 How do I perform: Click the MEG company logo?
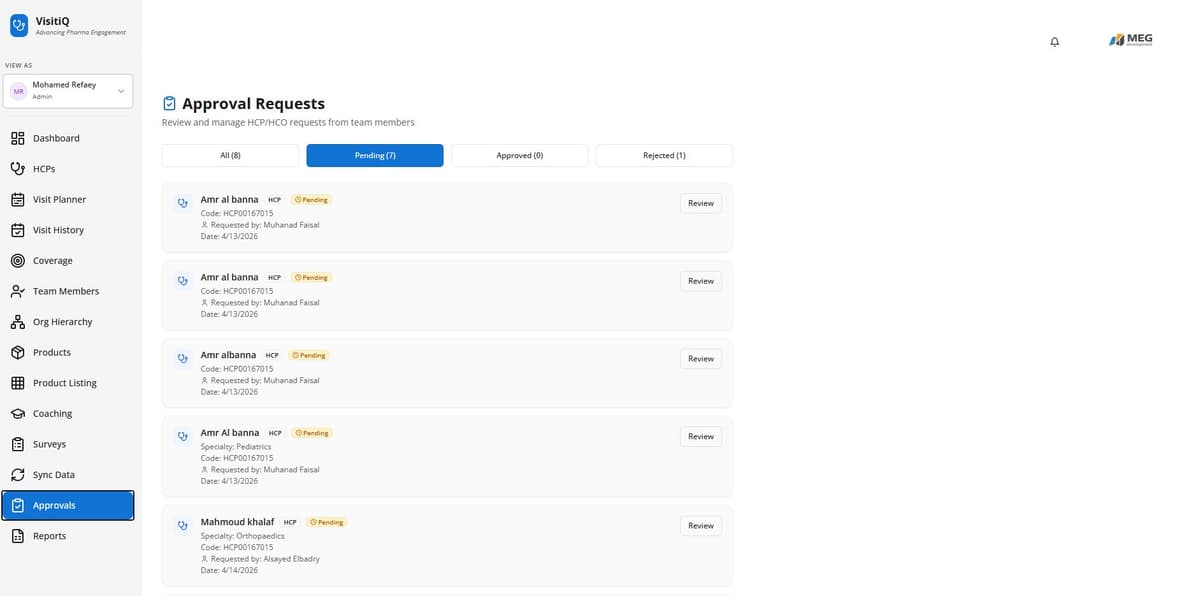[x=1131, y=39]
